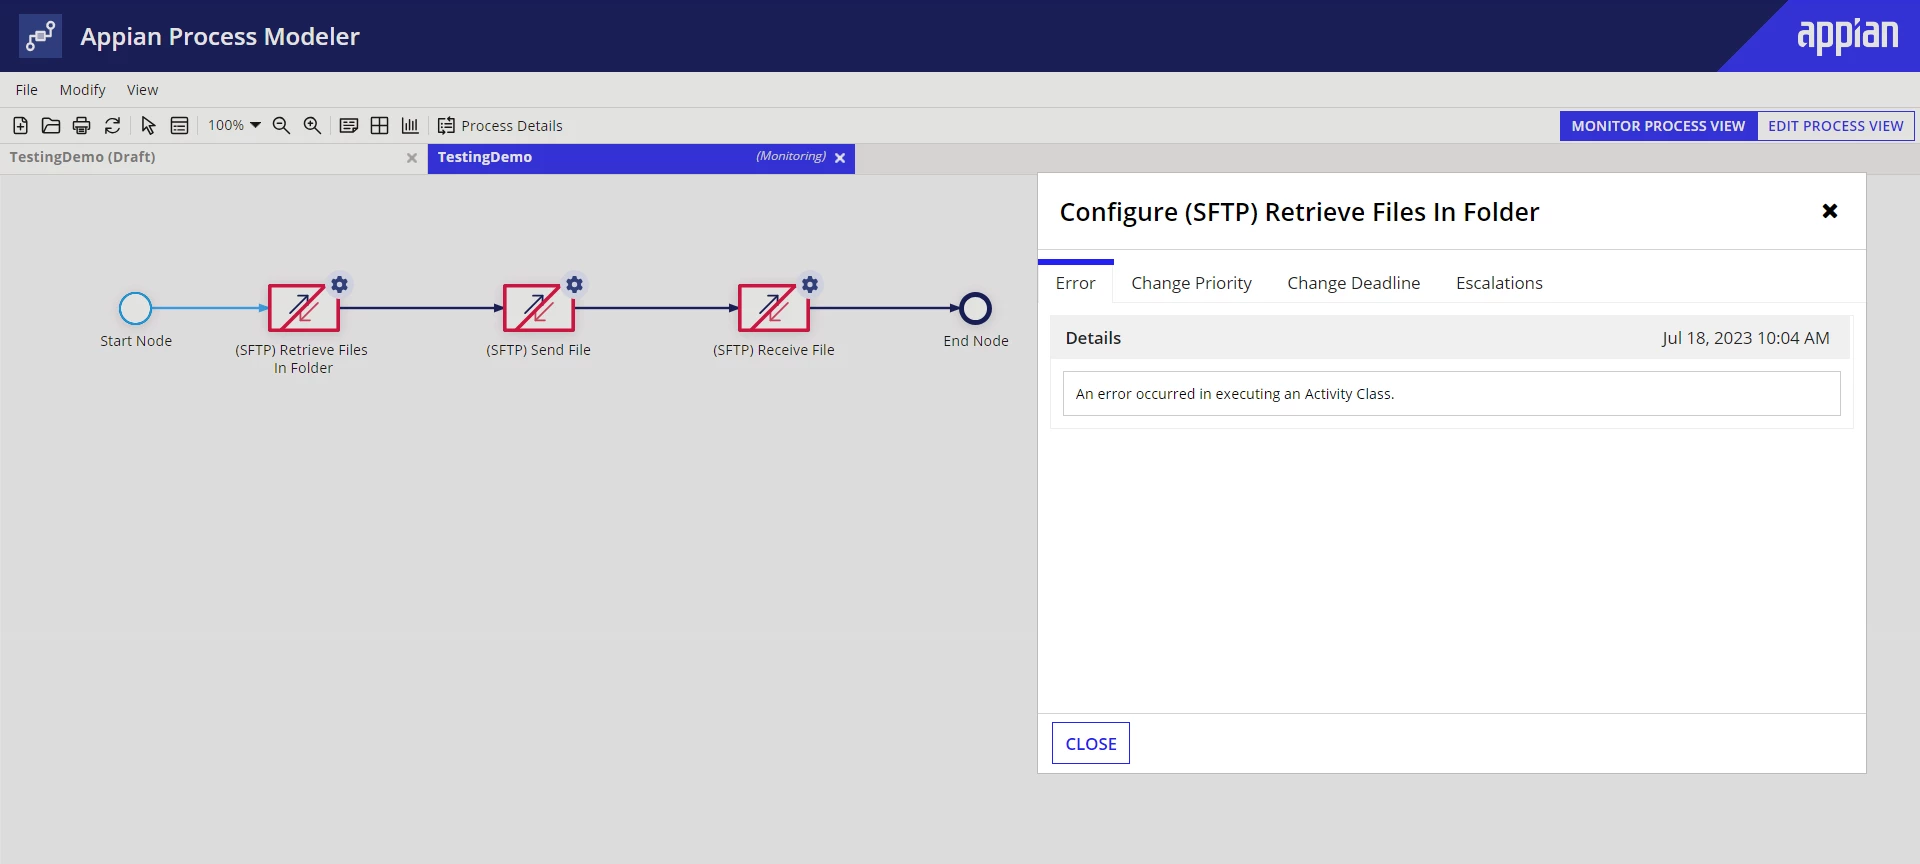
Task: Select the pointer tool in the toolbar
Action: point(148,125)
